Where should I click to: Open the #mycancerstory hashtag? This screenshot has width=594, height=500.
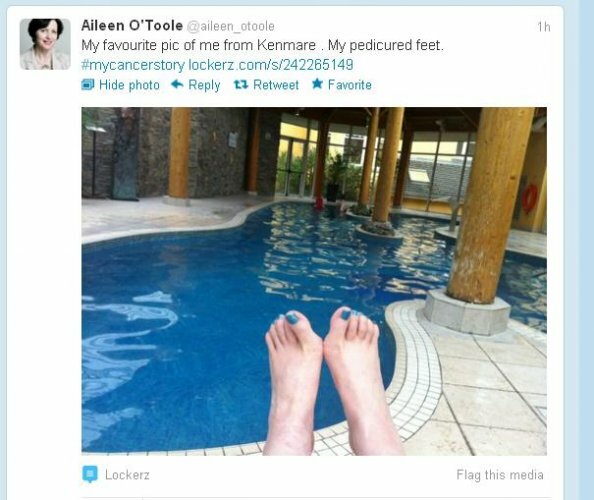133,65
